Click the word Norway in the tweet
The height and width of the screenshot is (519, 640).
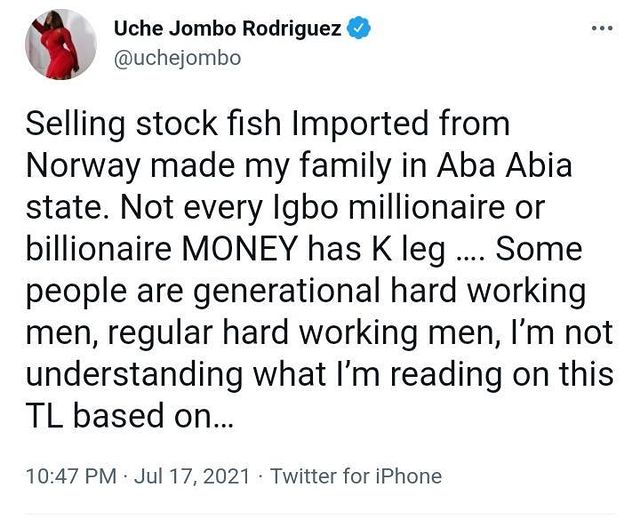[x=94, y=165]
